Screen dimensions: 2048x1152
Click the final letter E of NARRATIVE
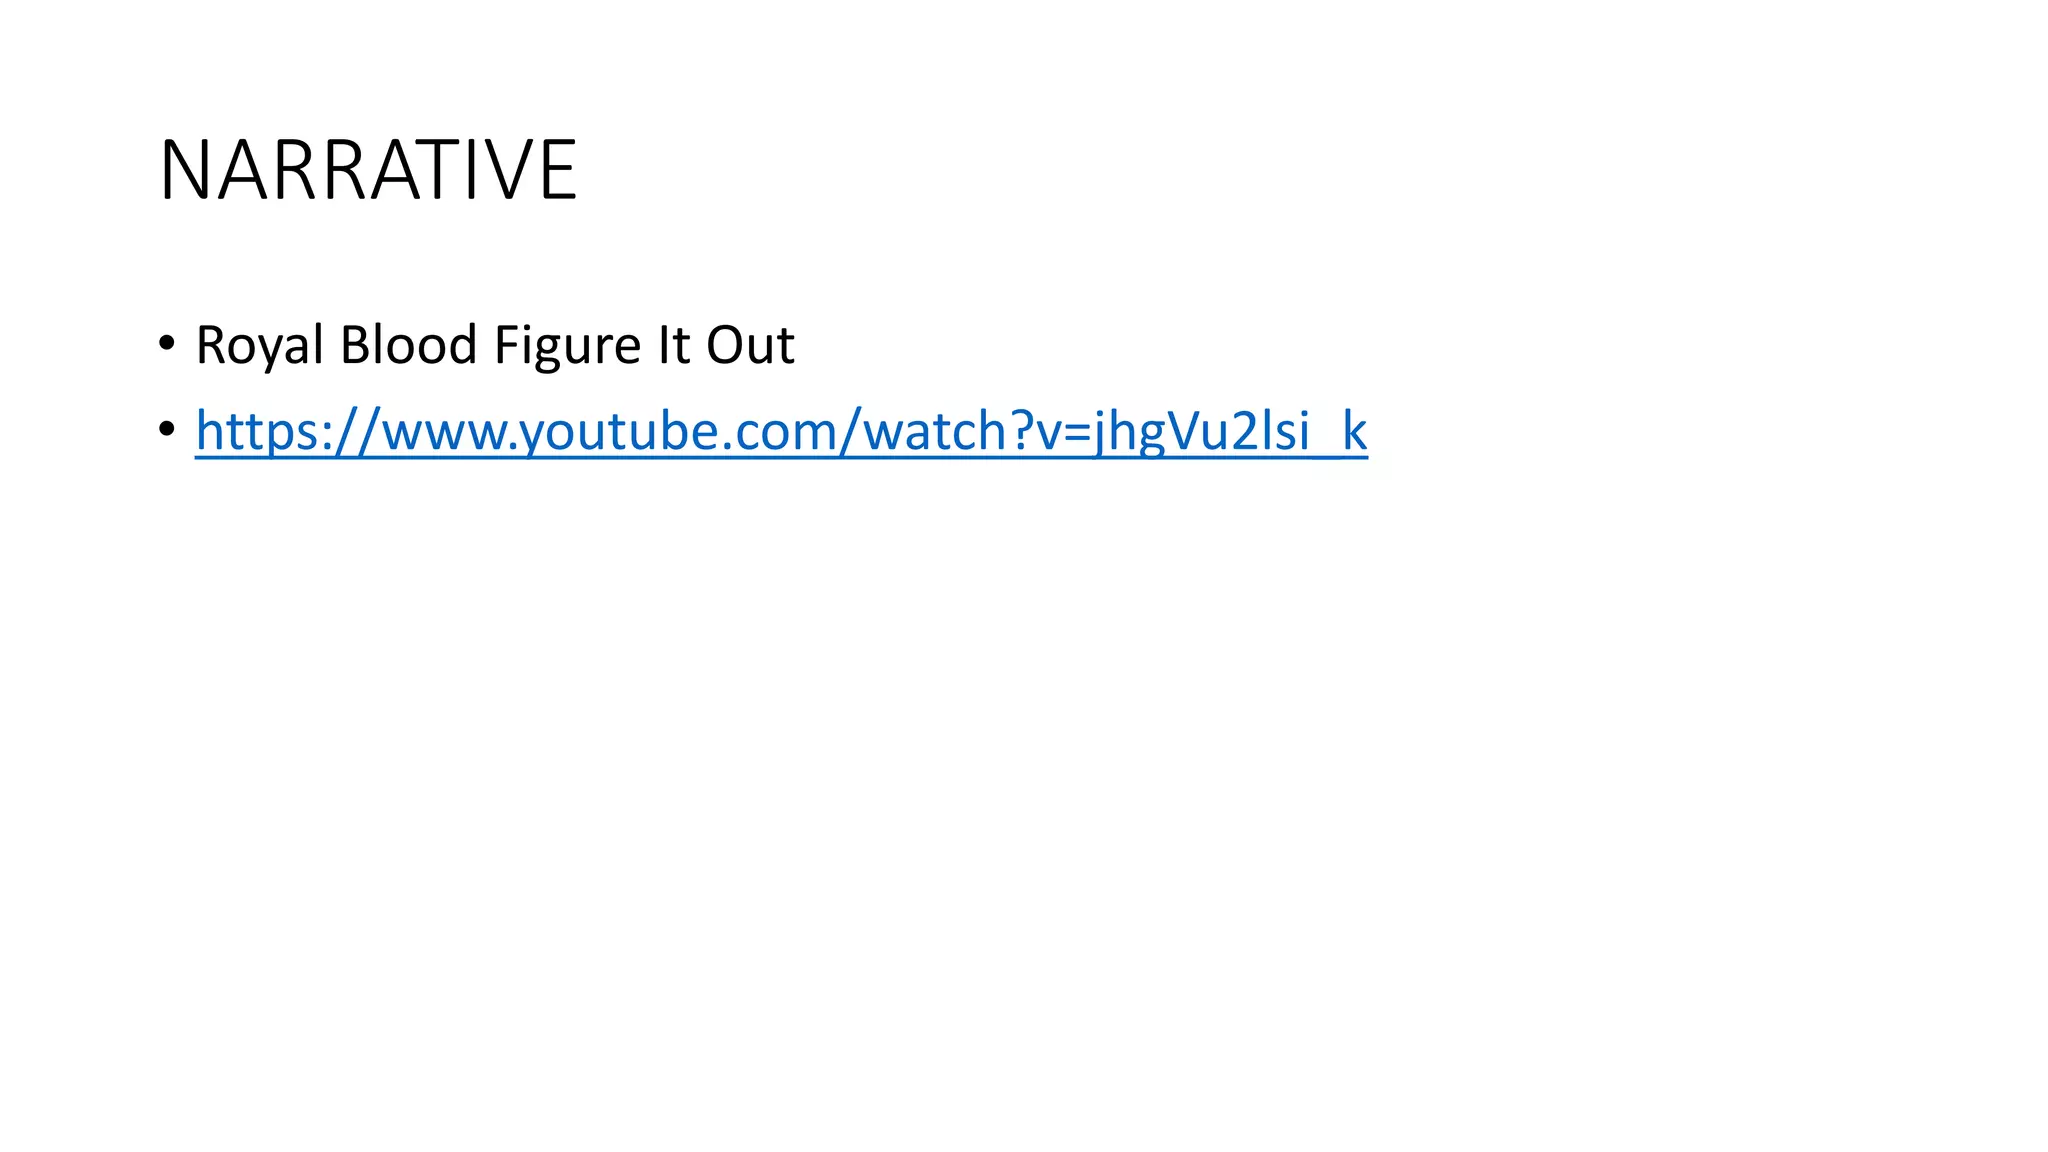[558, 170]
